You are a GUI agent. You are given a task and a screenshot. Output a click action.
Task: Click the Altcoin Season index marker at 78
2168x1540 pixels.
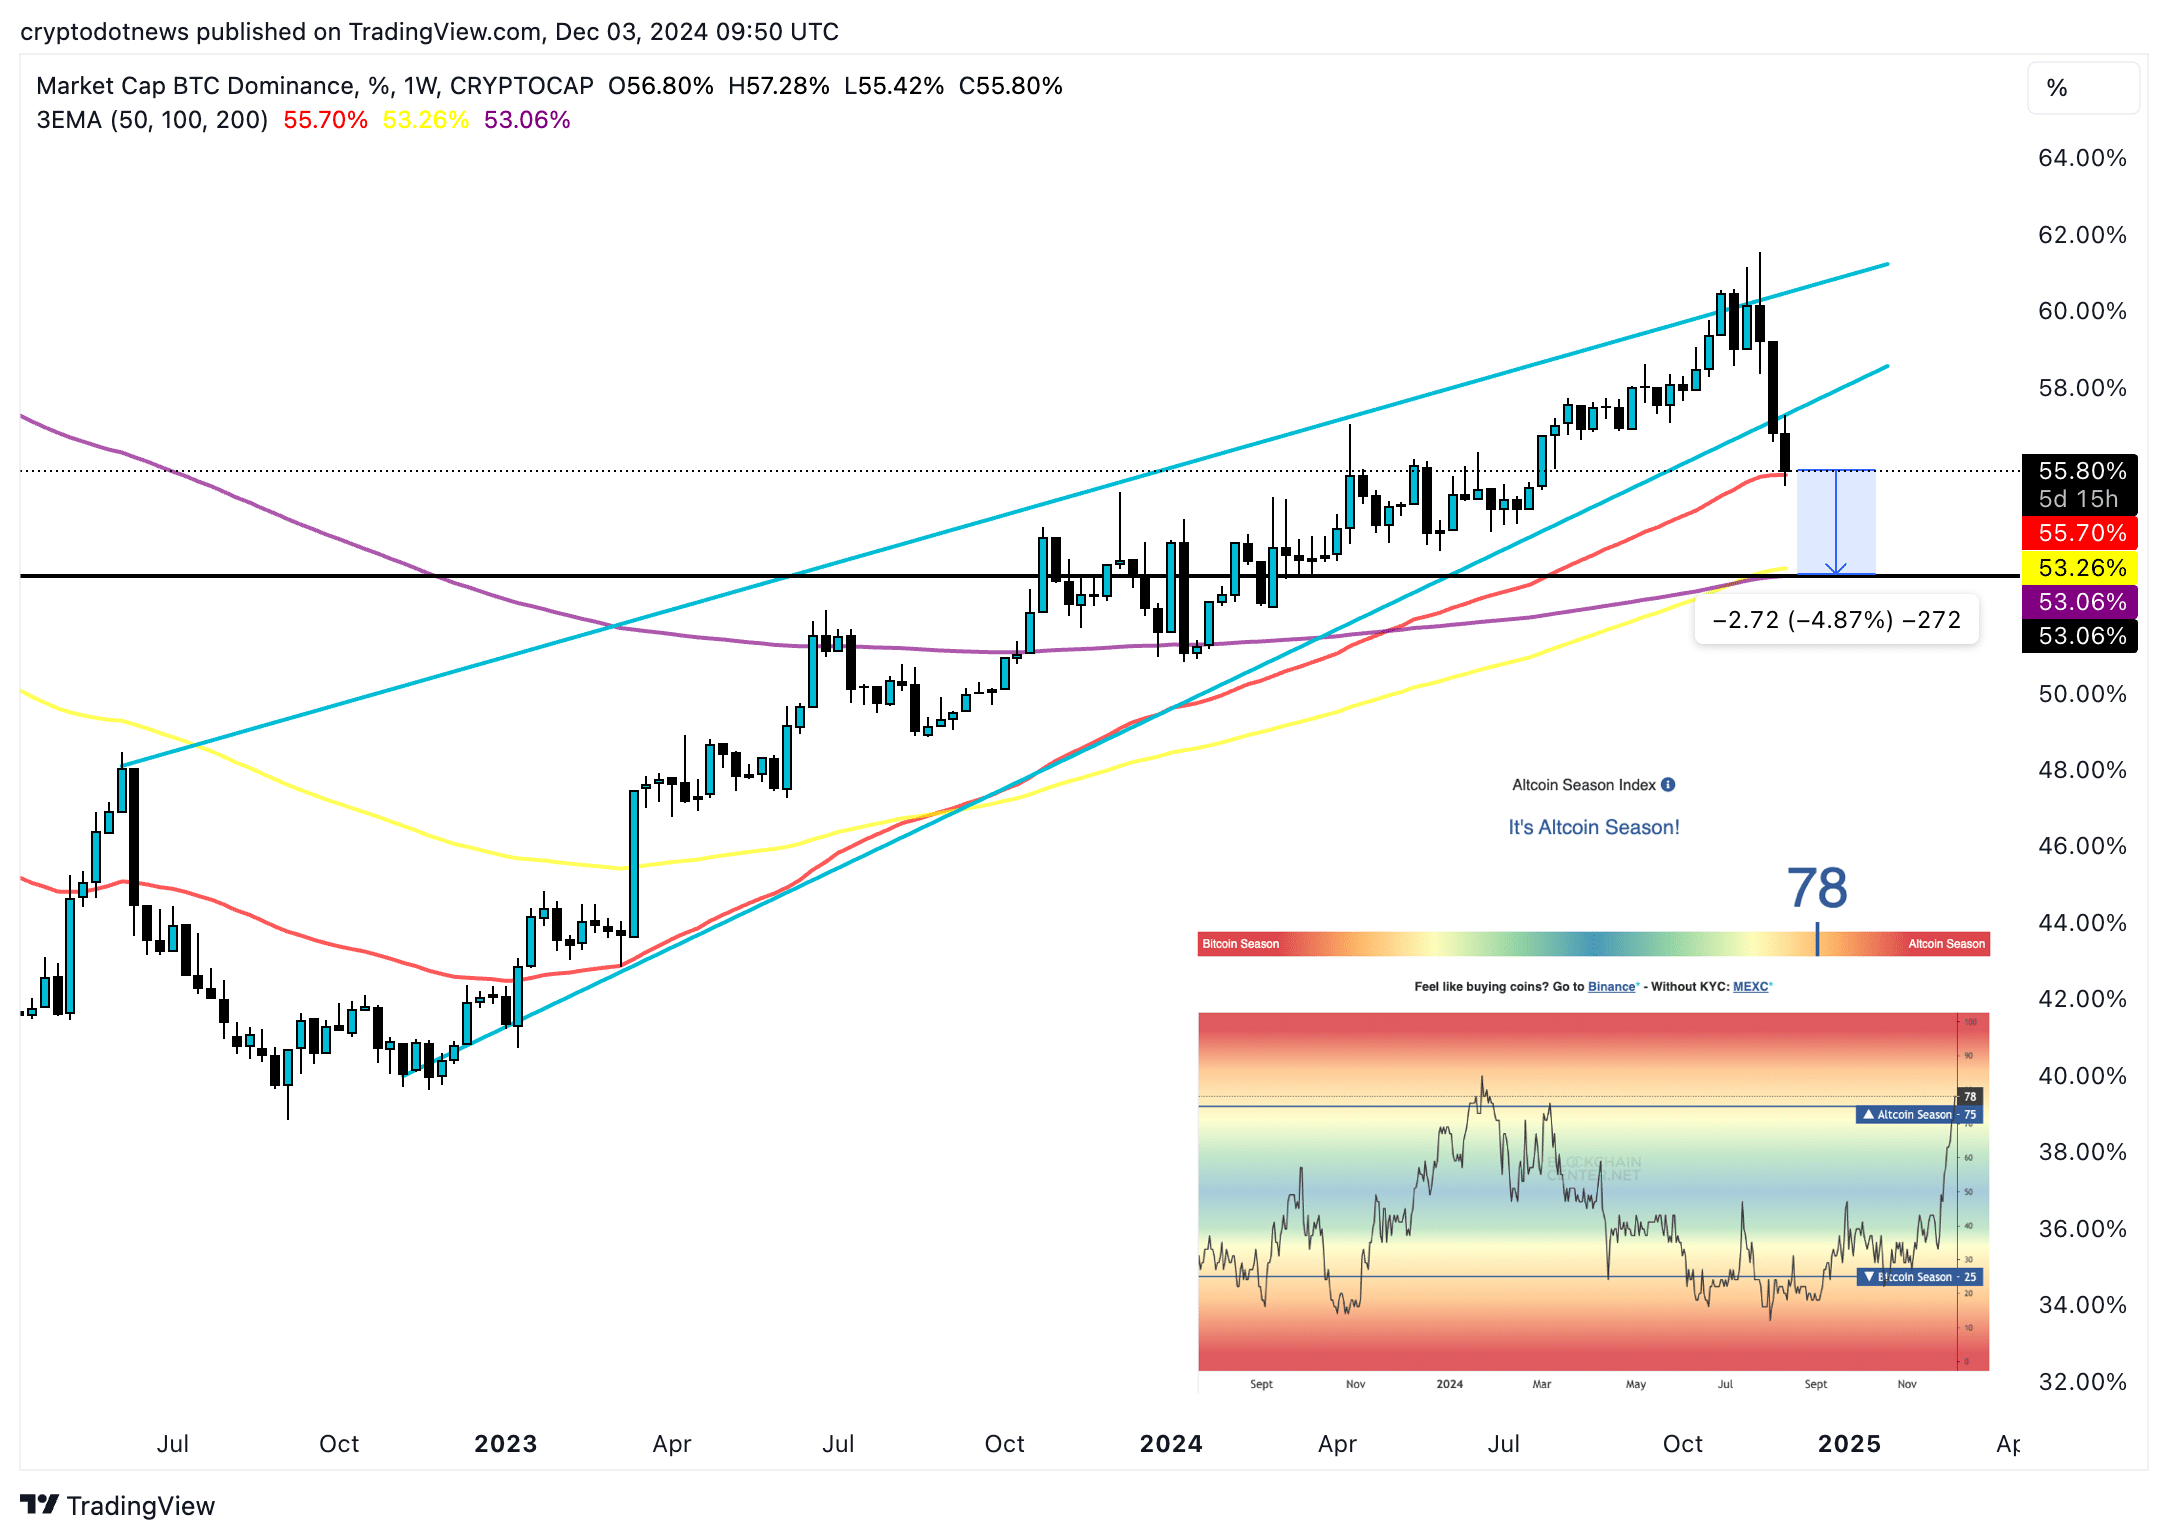click(1817, 940)
